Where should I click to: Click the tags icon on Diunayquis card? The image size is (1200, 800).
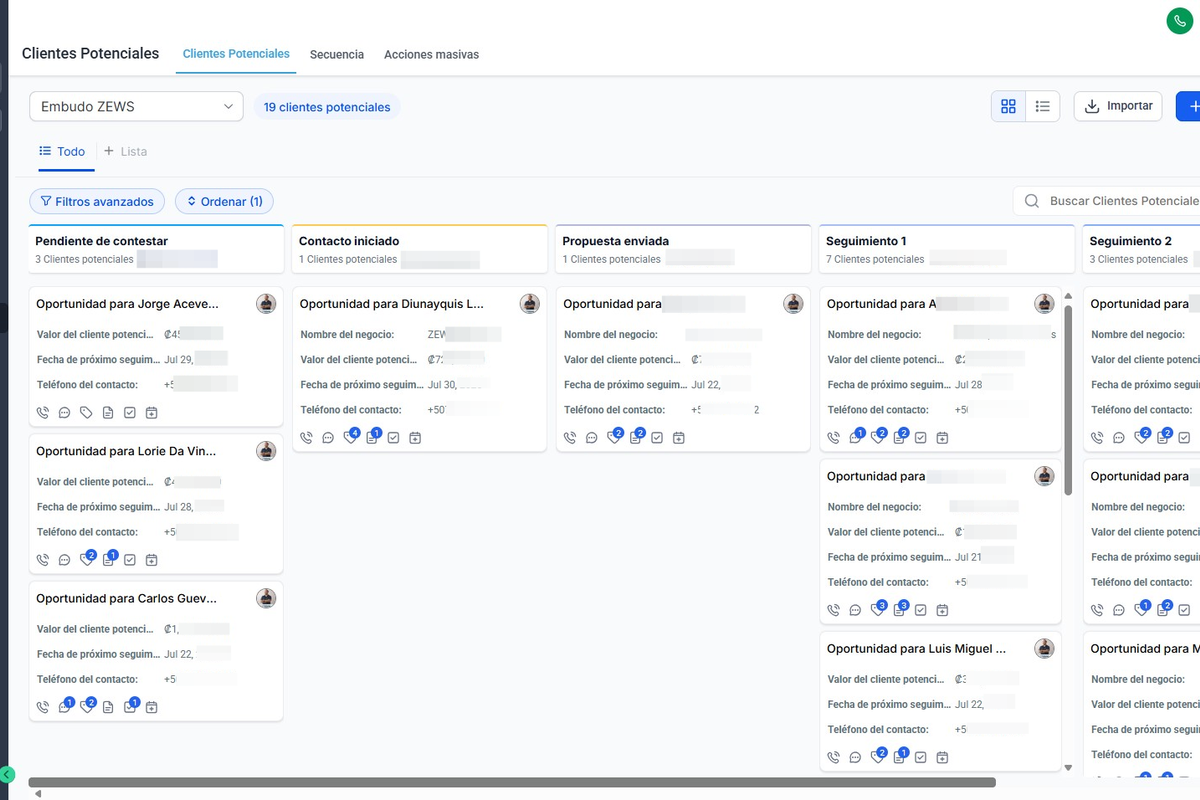pos(350,437)
